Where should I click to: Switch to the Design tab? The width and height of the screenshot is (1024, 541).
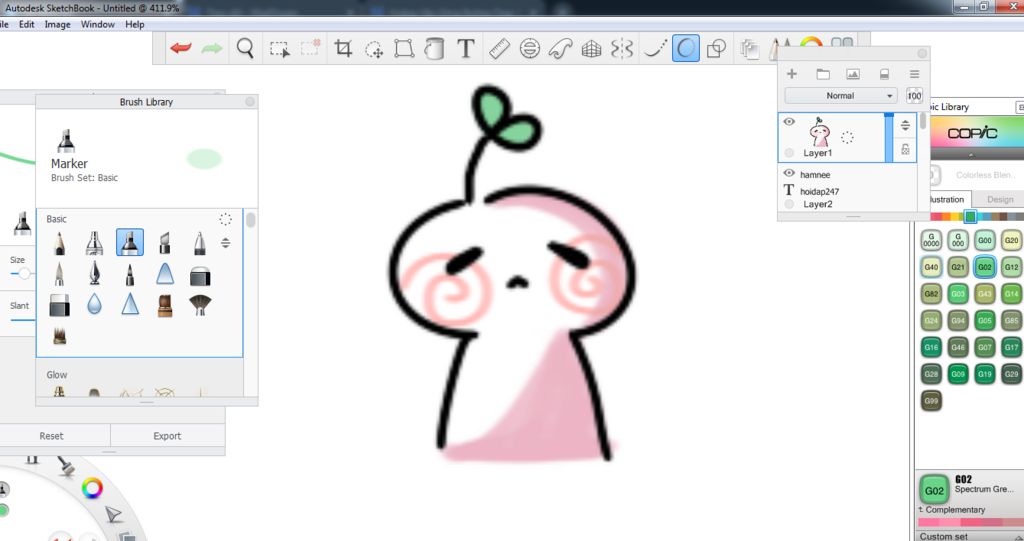999,199
